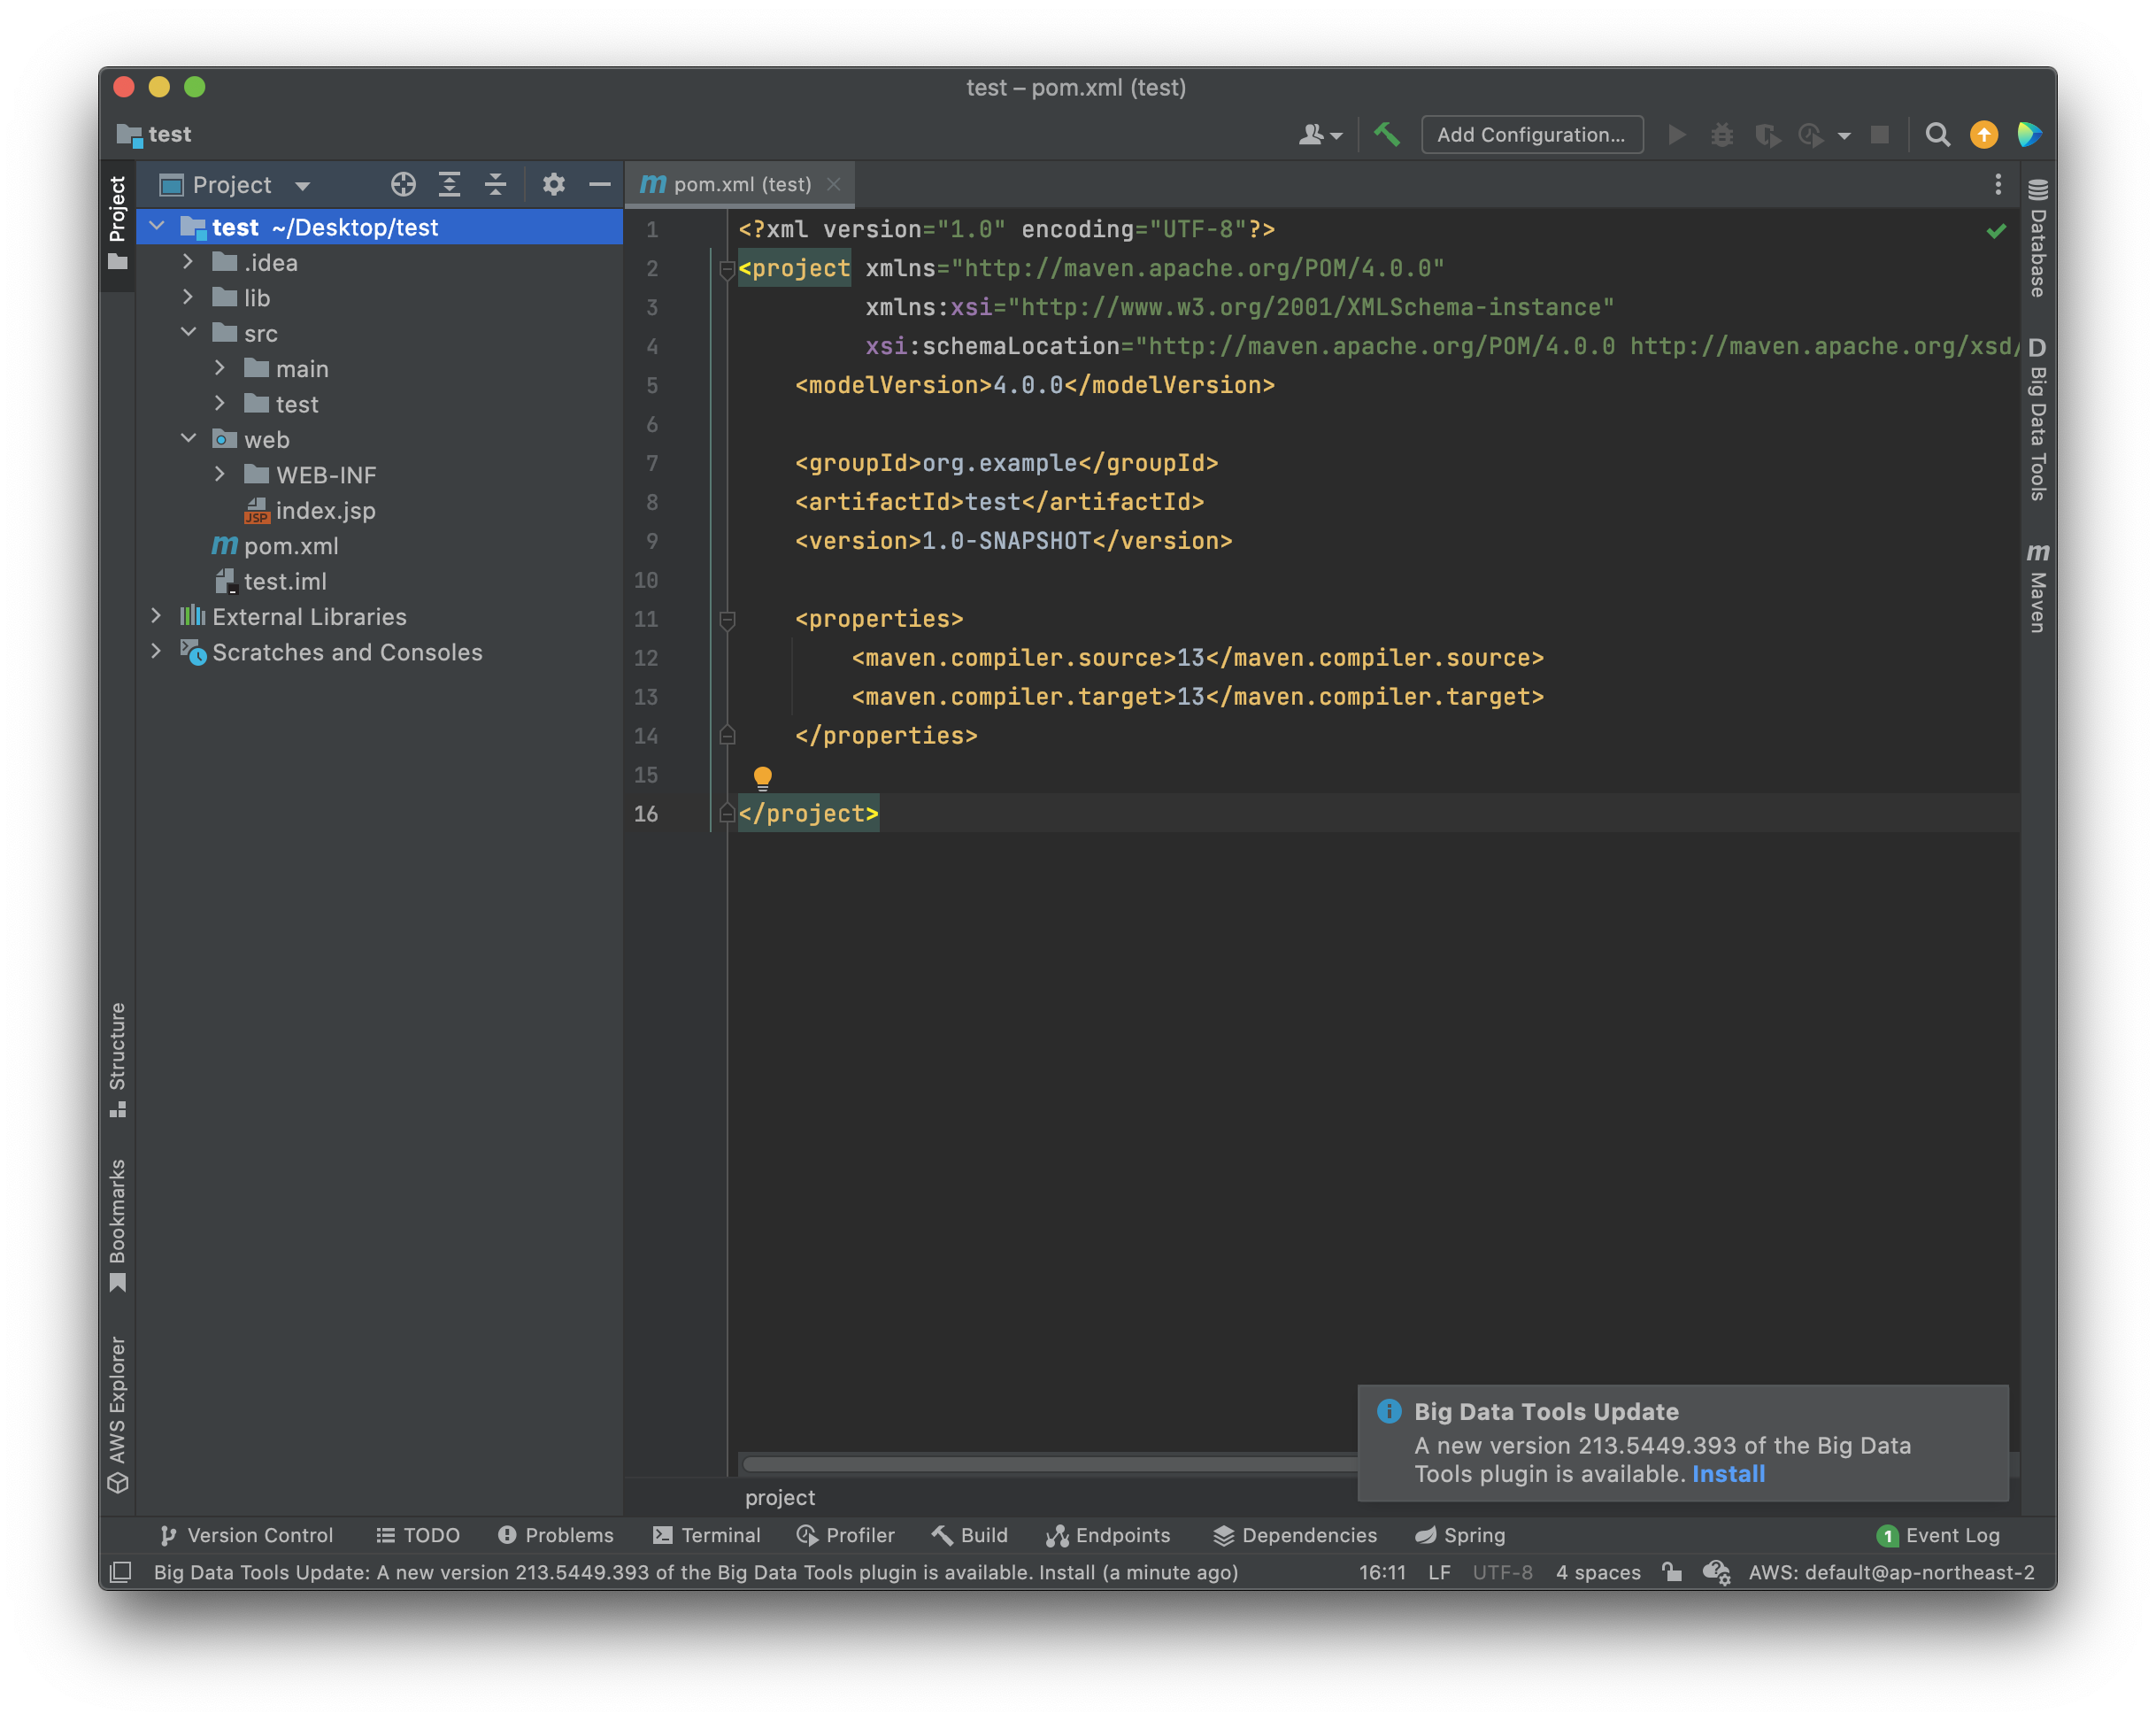Expand the .idea folder

[188, 262]
